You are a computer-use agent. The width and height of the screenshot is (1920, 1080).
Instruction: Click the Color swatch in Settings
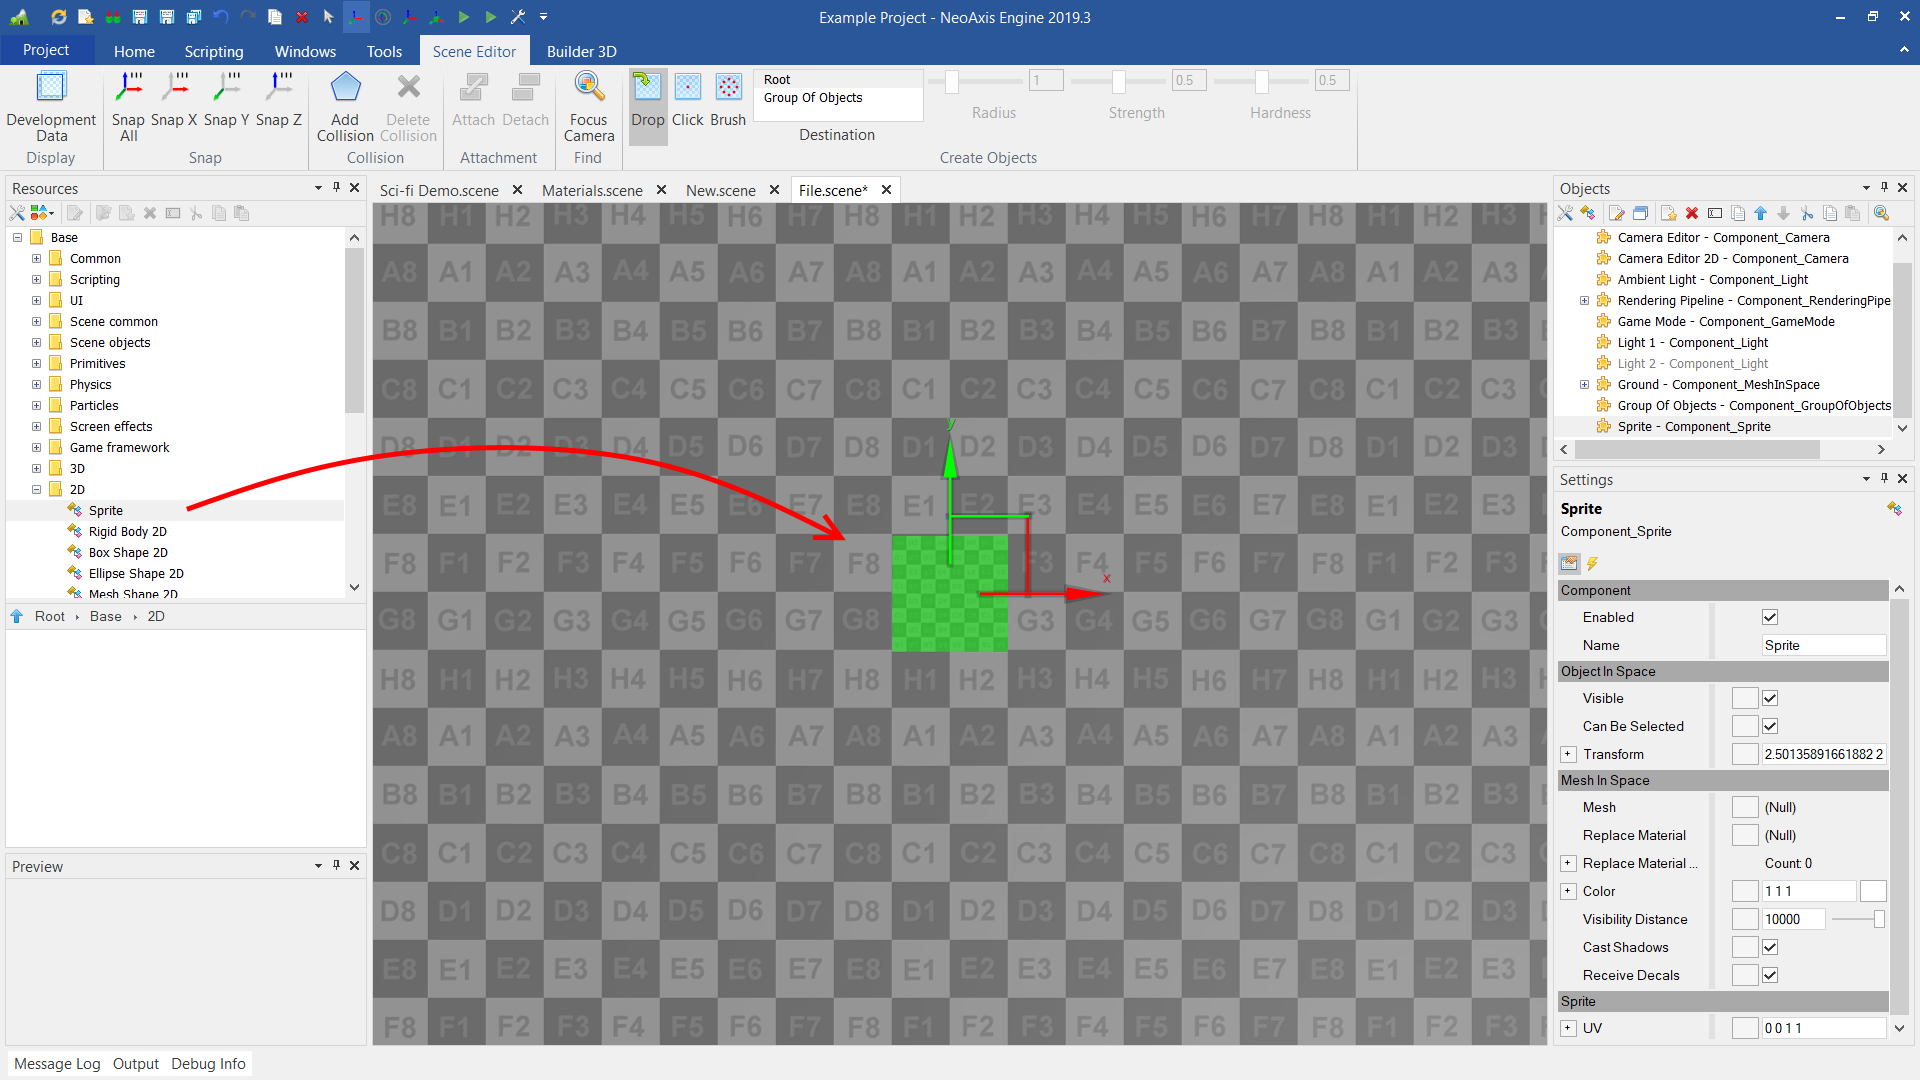point(1872,891)
